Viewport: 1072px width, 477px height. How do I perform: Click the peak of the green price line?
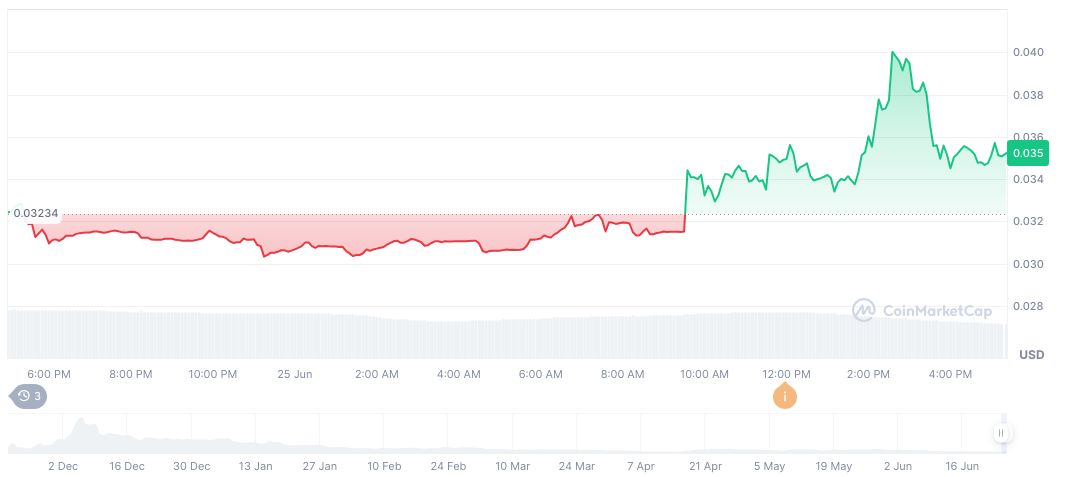click(892, 52)
